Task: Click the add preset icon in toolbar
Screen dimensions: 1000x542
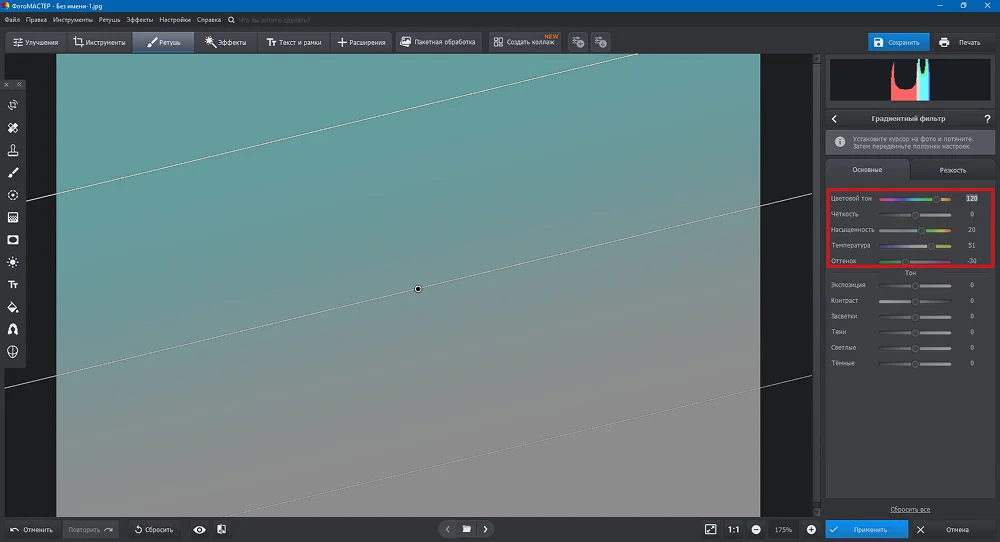Action: [x=578, y=42]
